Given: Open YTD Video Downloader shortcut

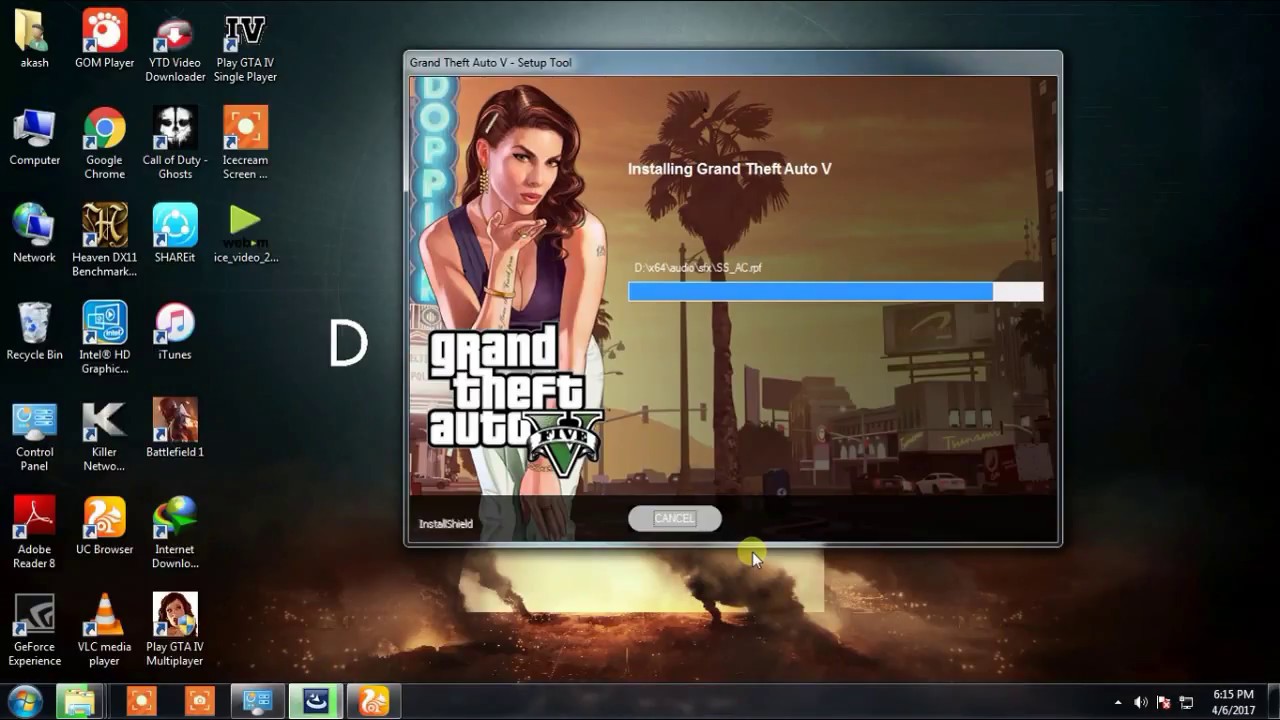Looking at the screenshot, I should pyautogui.click(x=175, y=47).
